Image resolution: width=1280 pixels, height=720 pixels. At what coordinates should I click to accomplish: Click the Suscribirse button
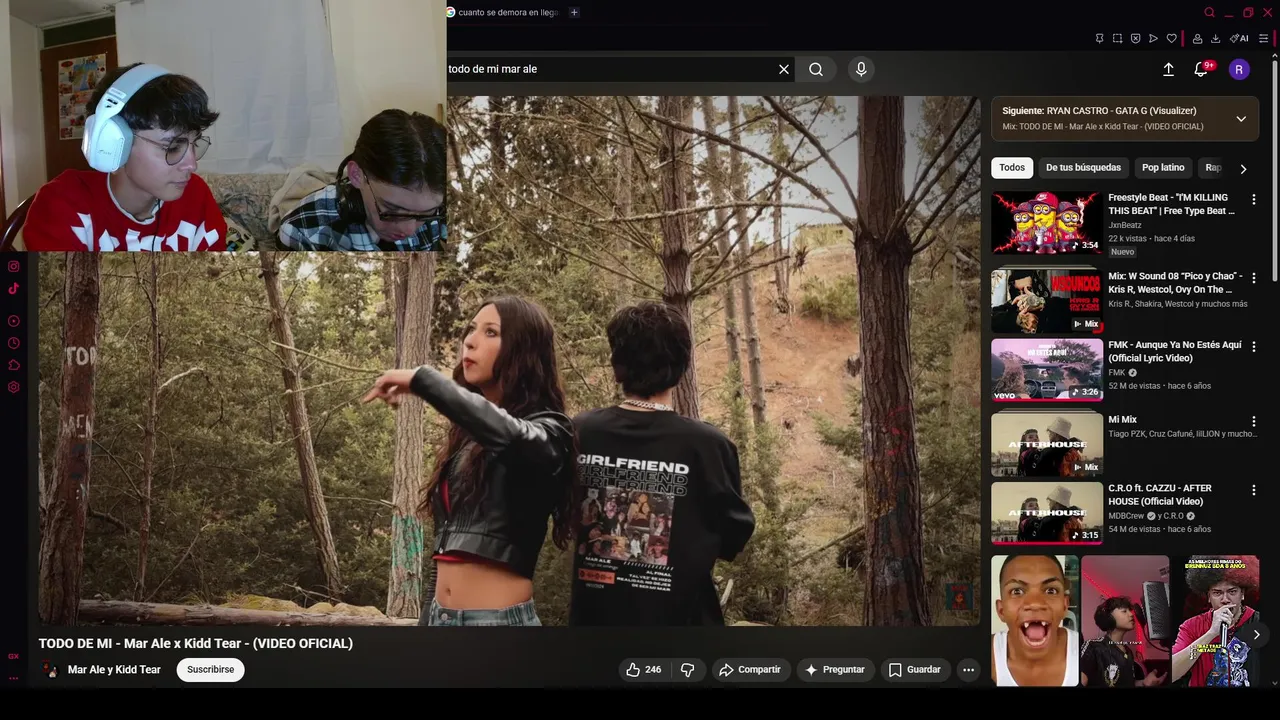pyautogui.click(x=210, y=670)
